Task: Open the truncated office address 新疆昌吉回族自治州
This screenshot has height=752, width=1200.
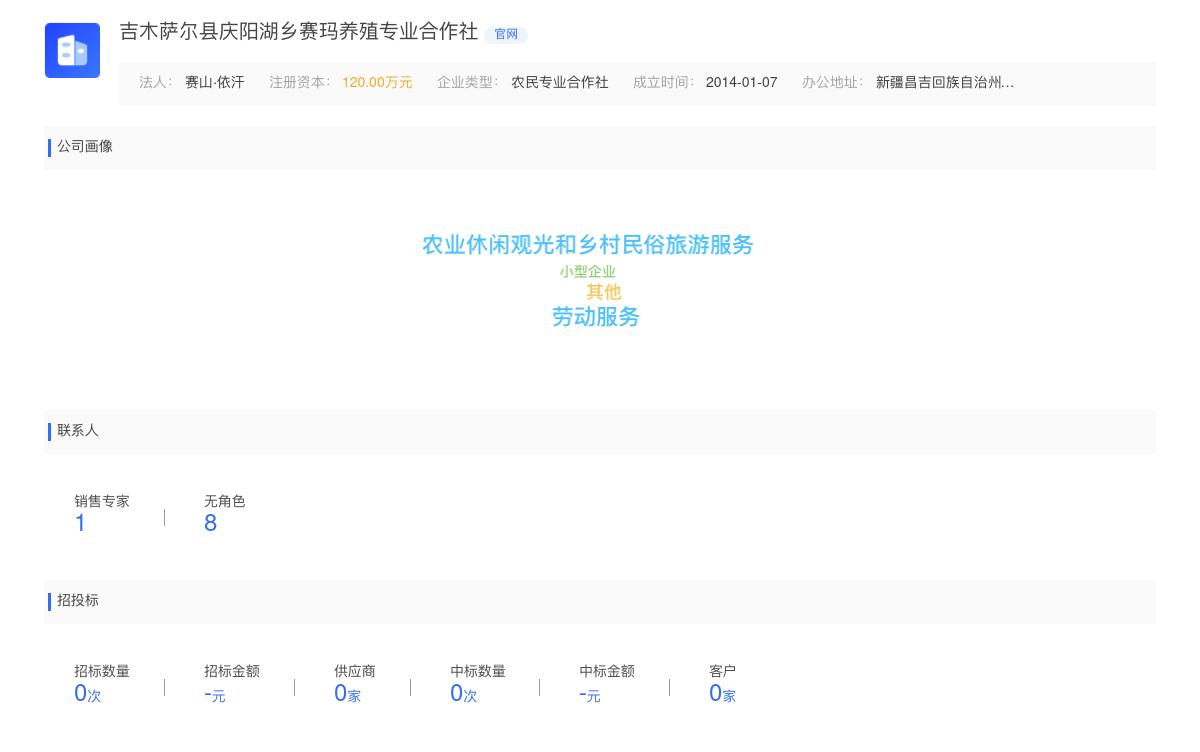Action: tap(944, 83)
